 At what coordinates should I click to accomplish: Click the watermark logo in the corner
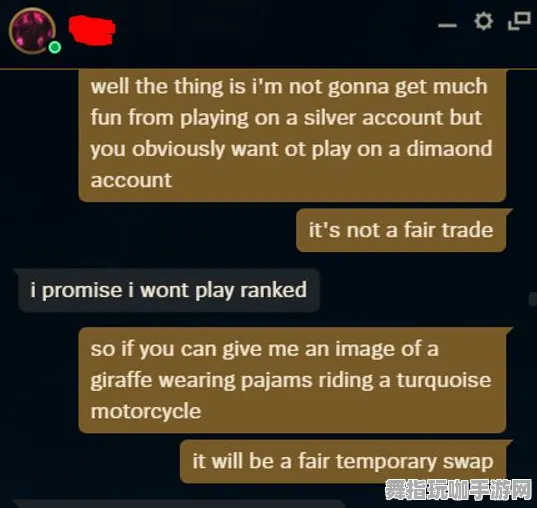coord(458,490)
